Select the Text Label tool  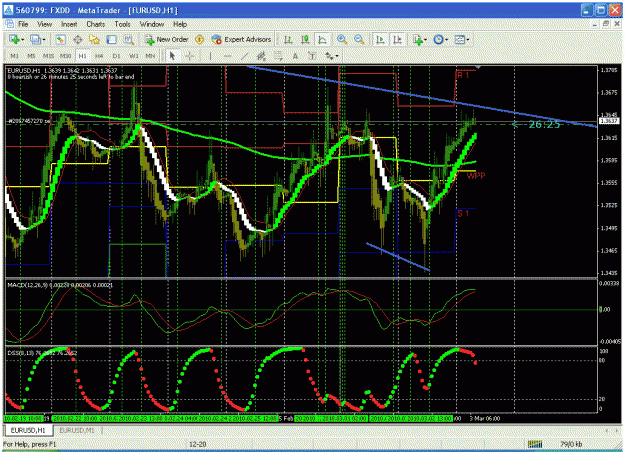[x=312, y=56]
